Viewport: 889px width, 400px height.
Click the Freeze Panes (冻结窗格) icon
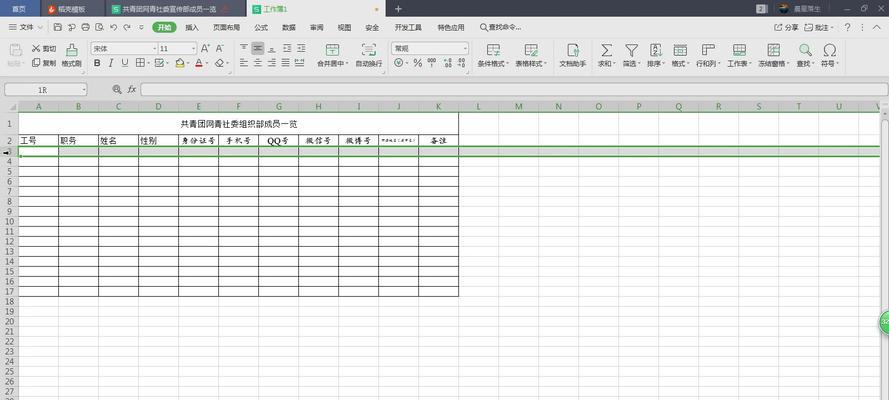coord(771,50)
